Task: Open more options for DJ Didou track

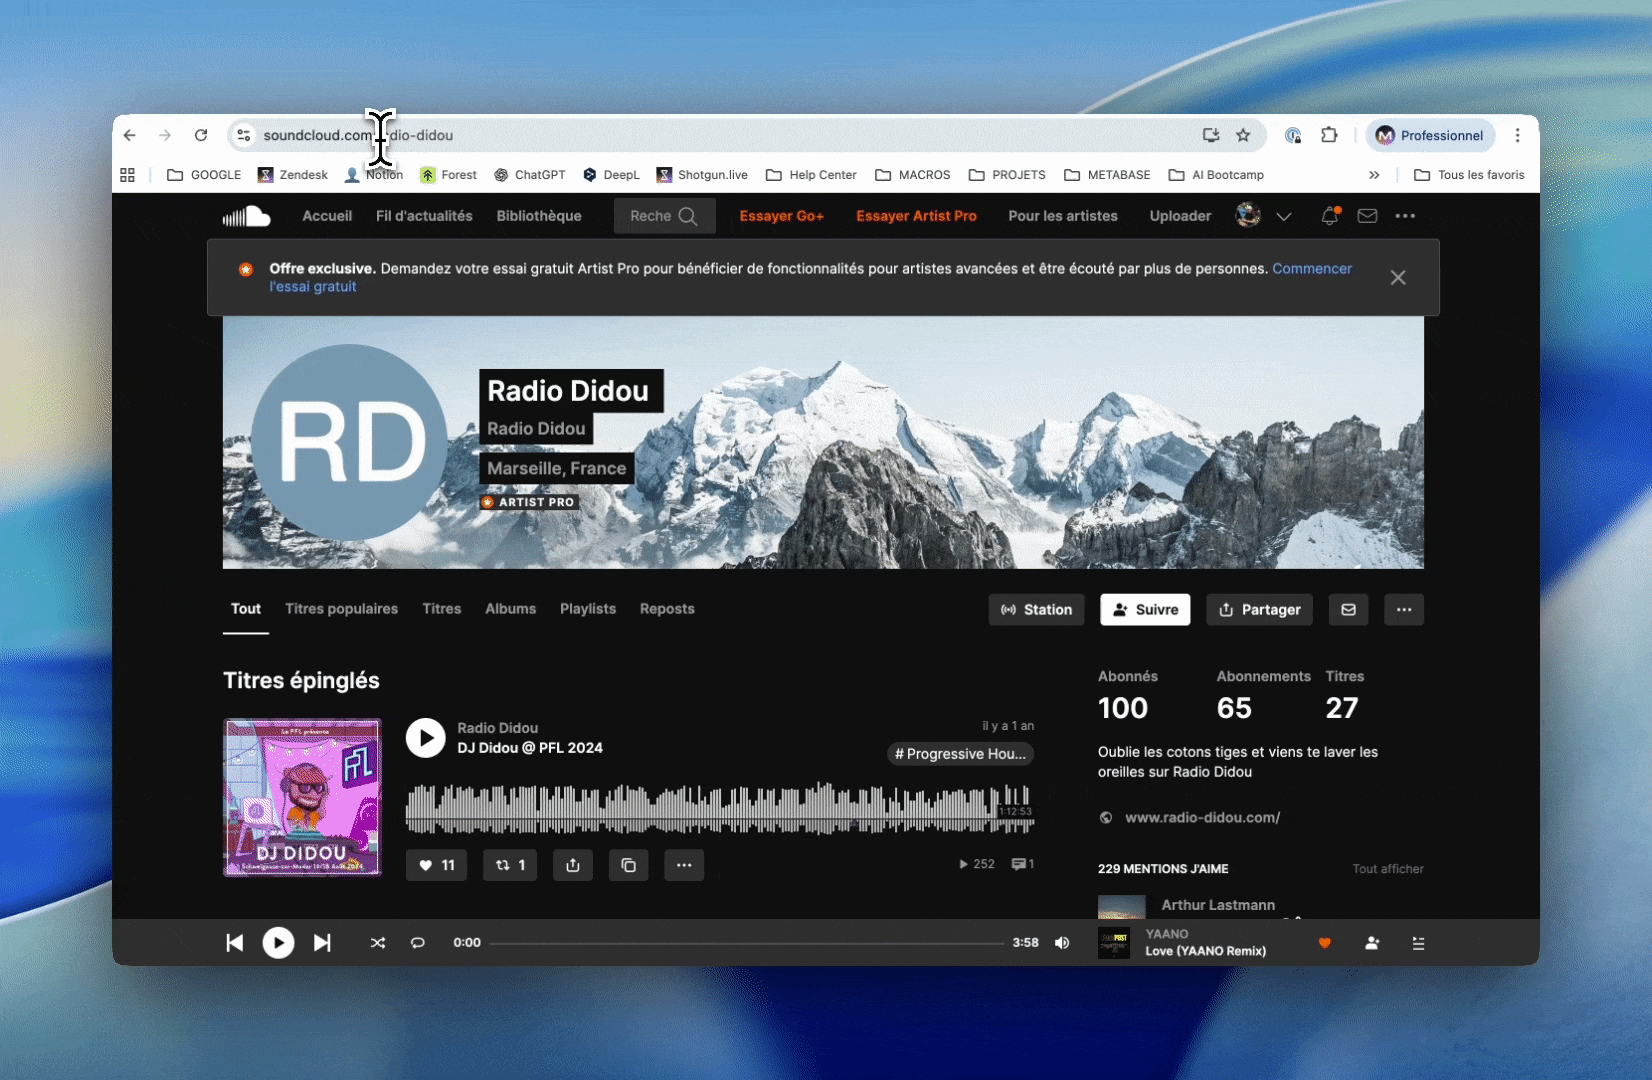Action: [x=684, y=865]
